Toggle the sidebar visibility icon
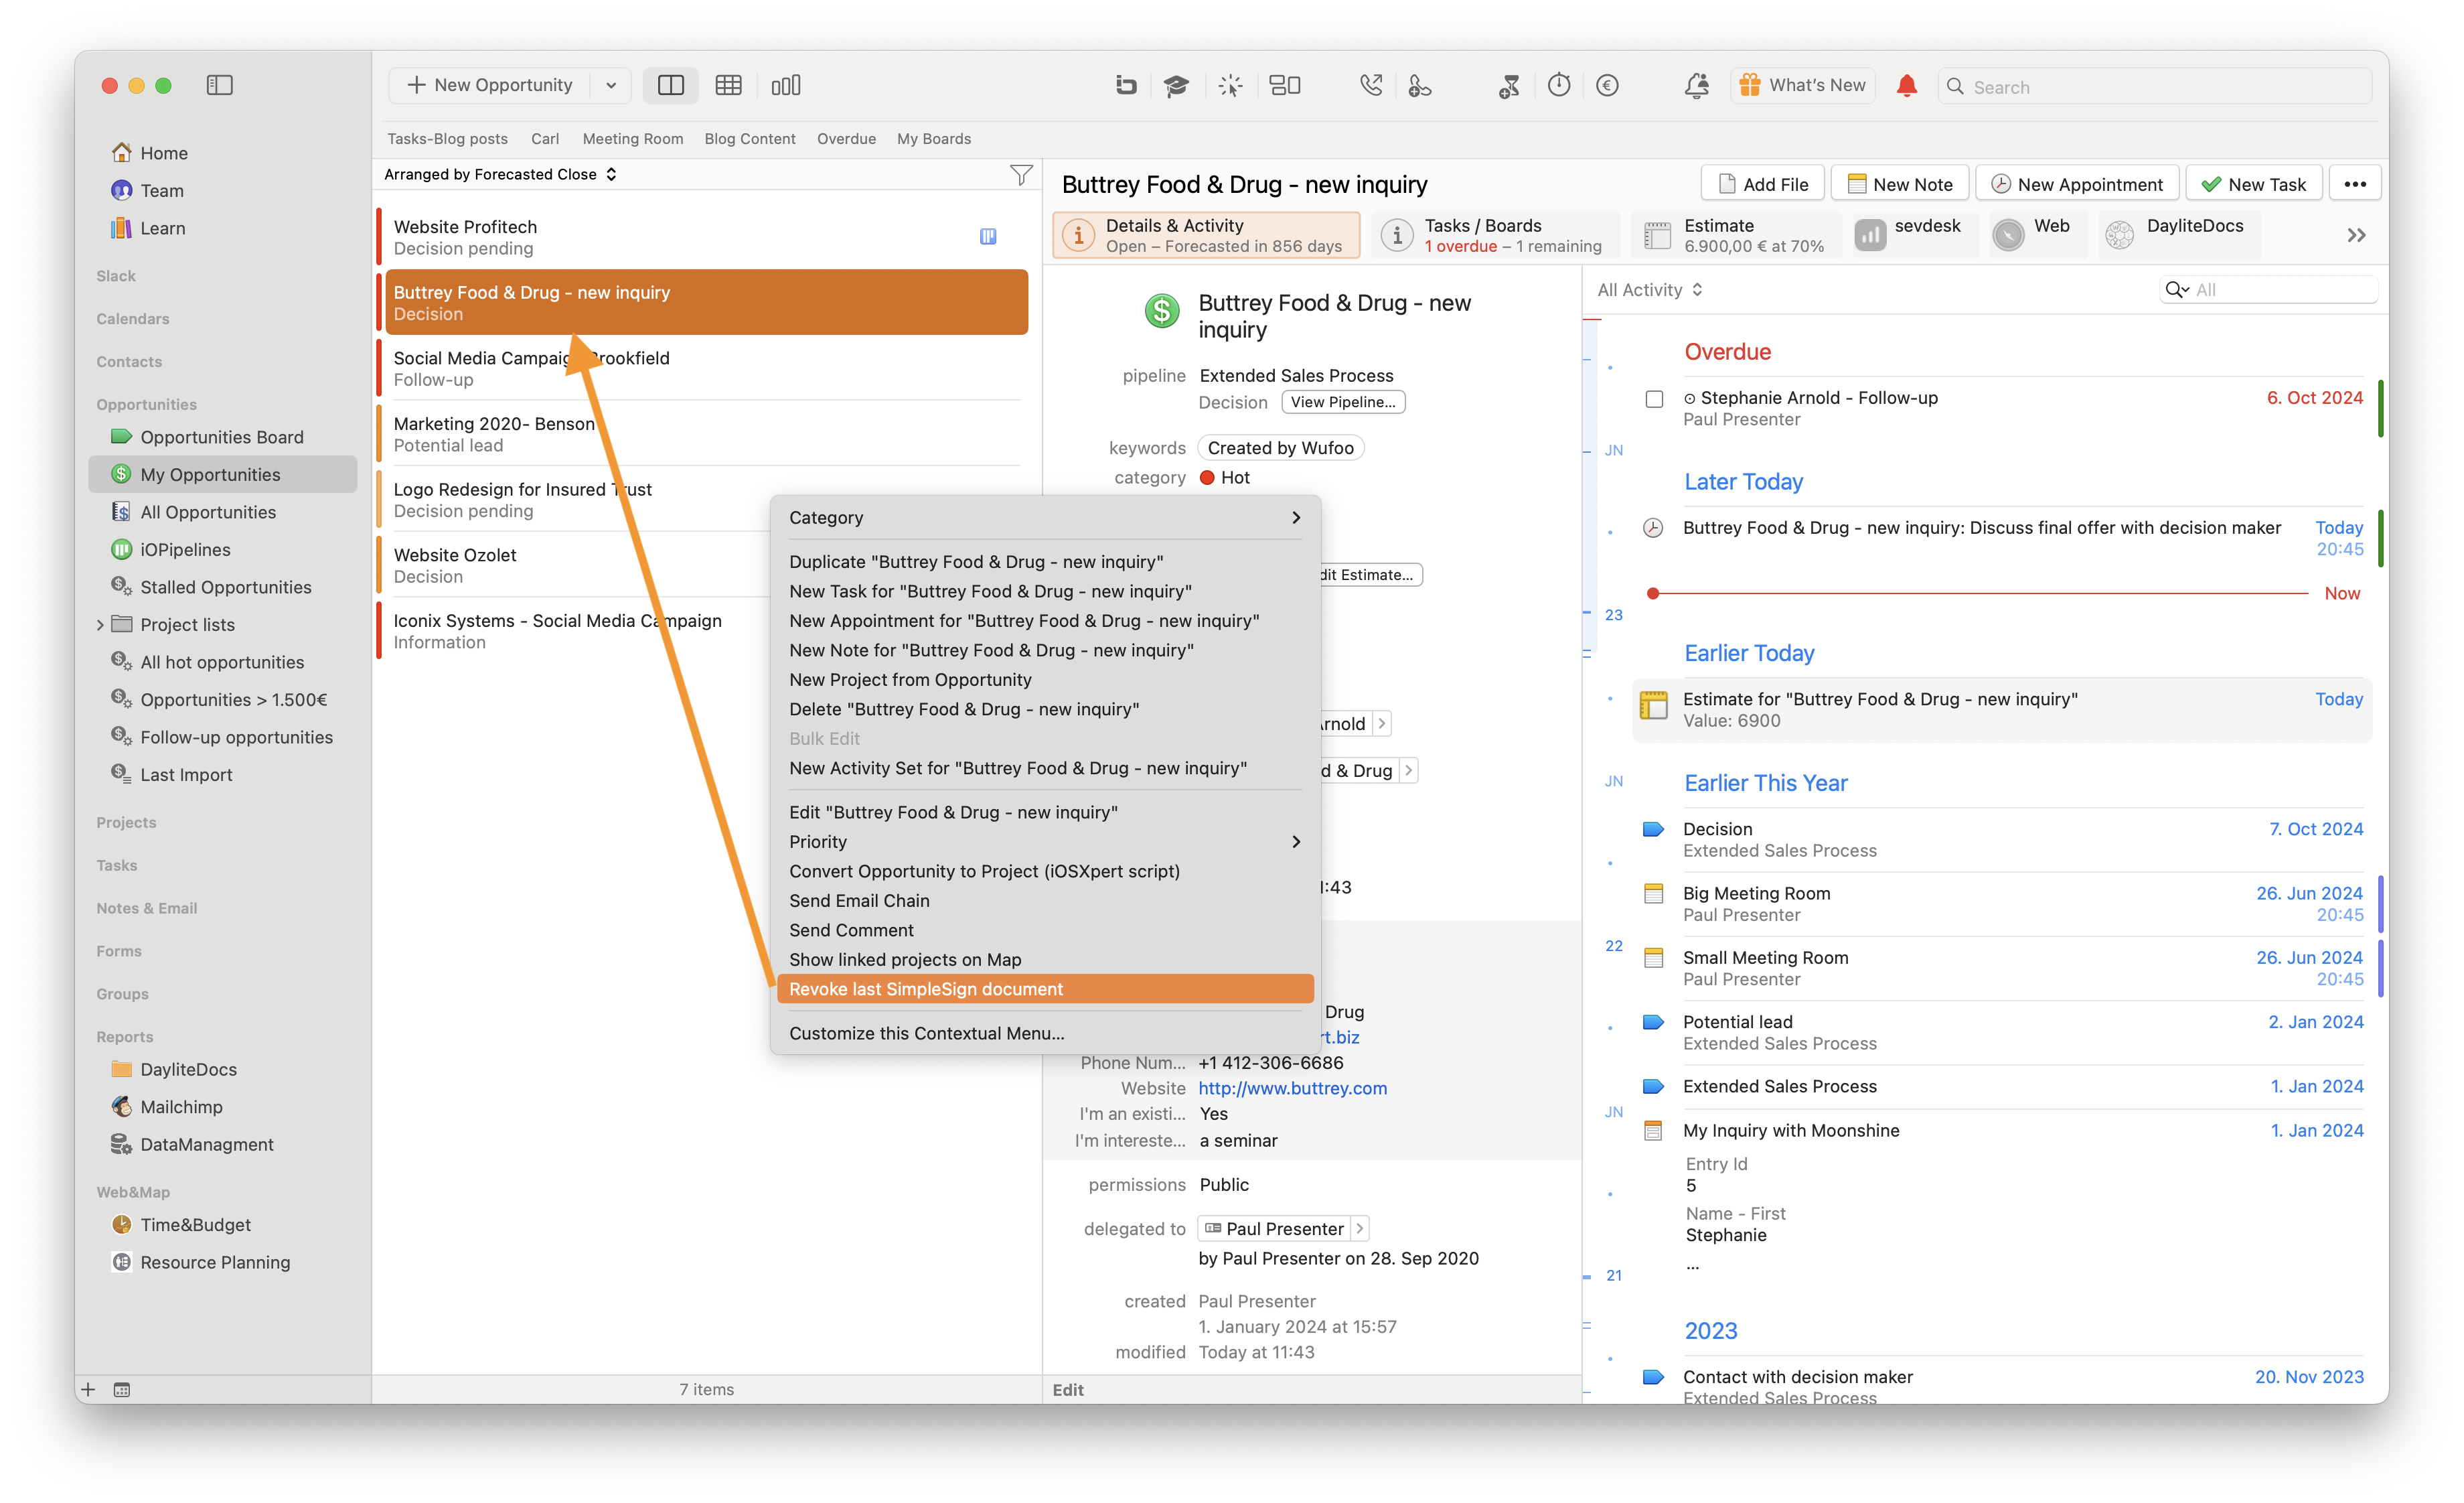The width and height of the screenshot is (2464, 1503). (x=220, y=85)
